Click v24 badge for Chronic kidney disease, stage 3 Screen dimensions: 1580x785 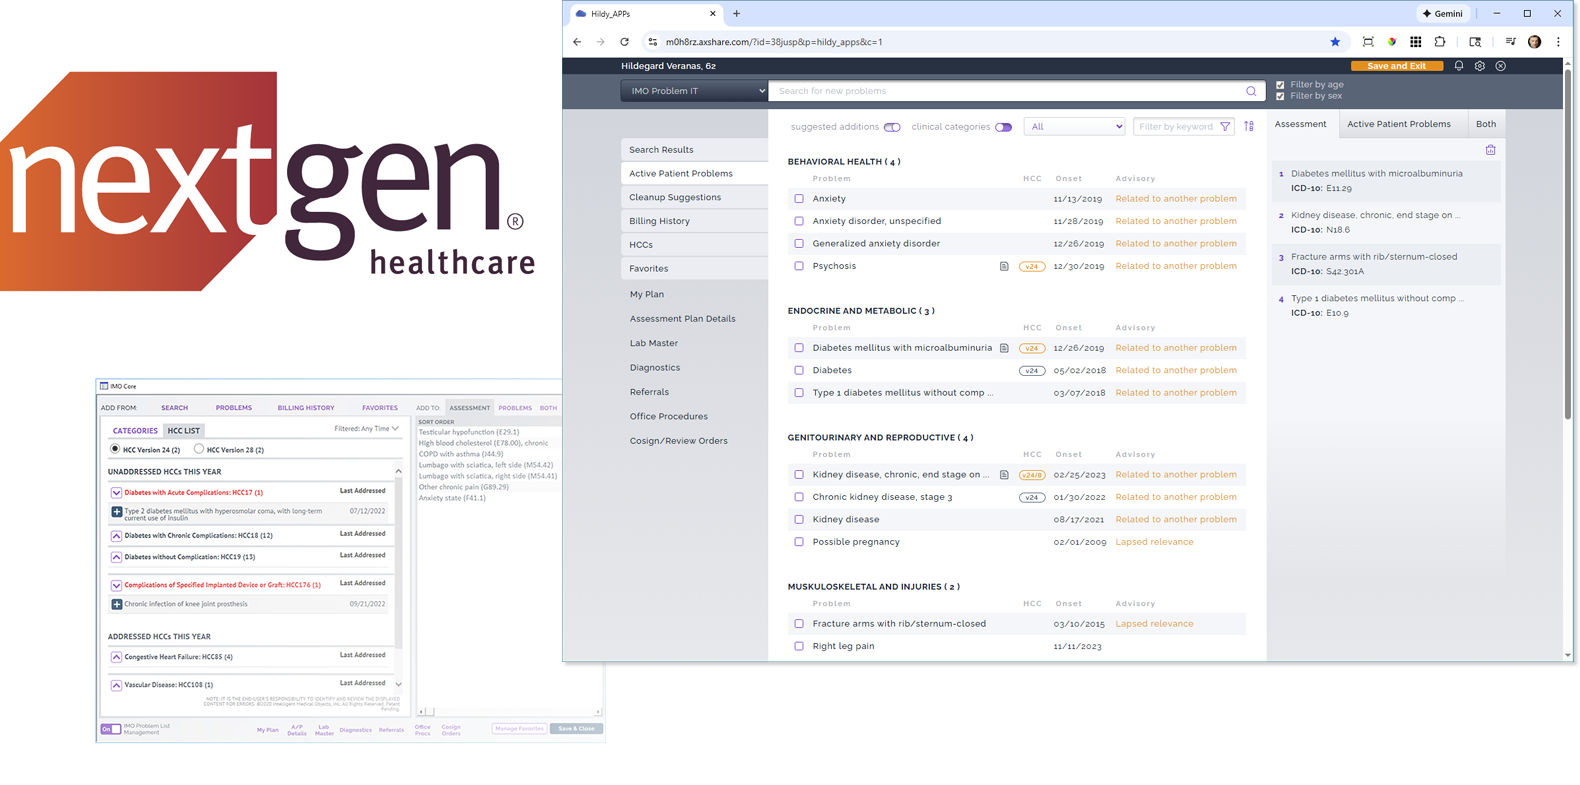(x=1032, y=498)
